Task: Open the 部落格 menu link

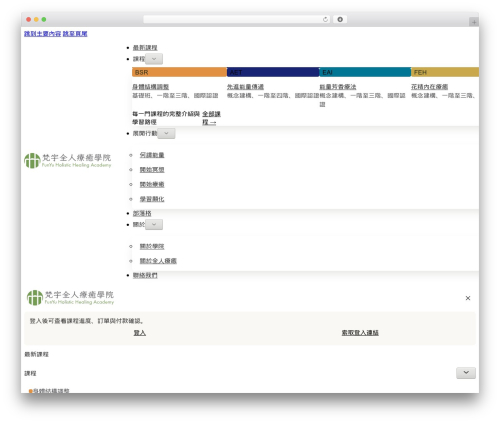Action: coord(142,213)
